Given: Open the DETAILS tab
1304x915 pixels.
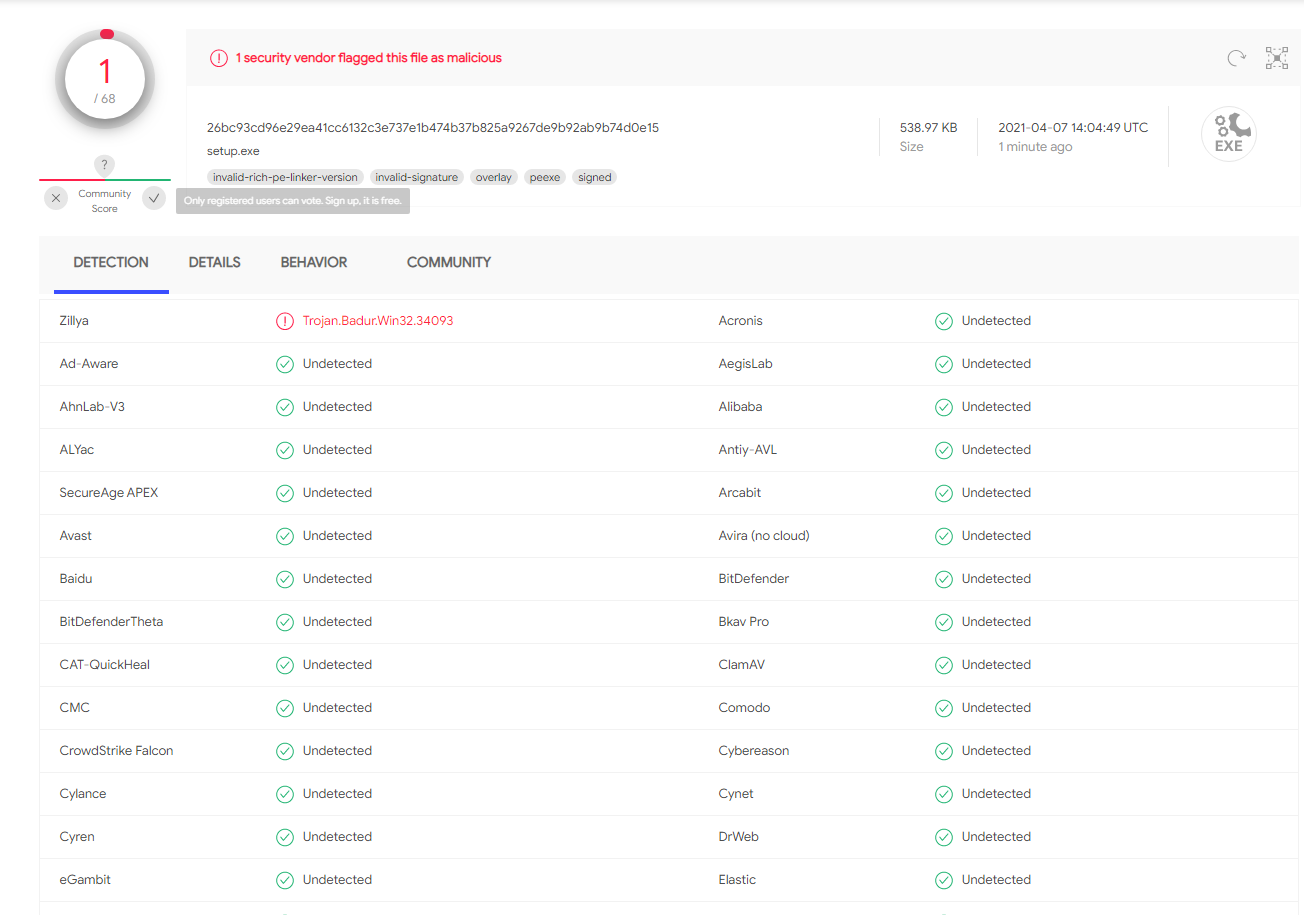Looking at the screenshot, I should coord(215,262).
